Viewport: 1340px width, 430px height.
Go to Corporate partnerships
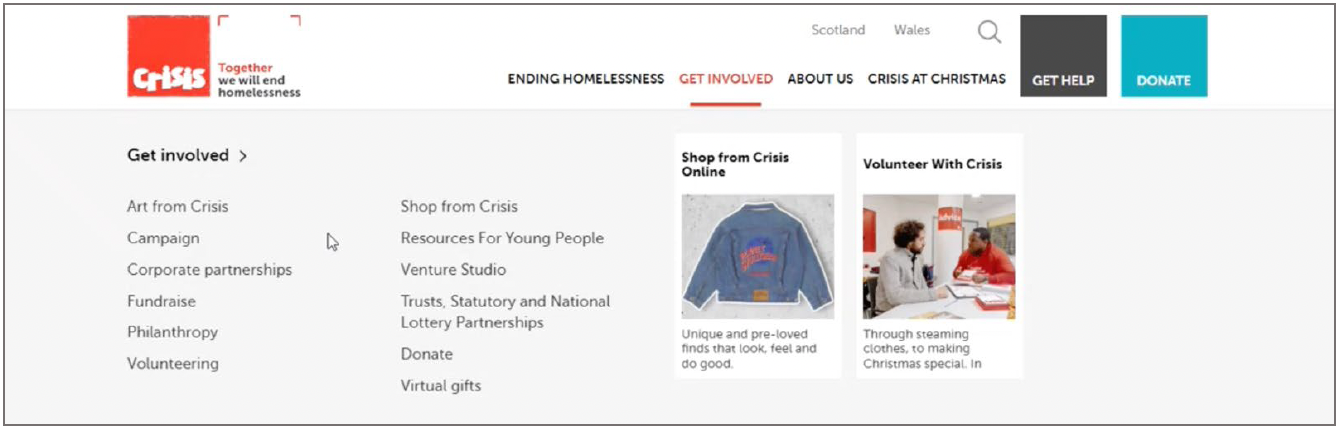tap(209, 270)
